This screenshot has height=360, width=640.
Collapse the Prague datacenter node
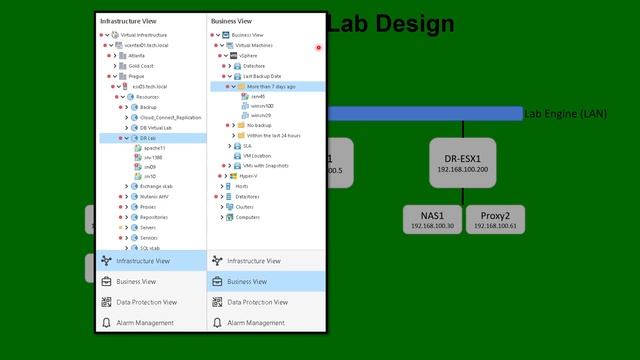coord(115,76)
